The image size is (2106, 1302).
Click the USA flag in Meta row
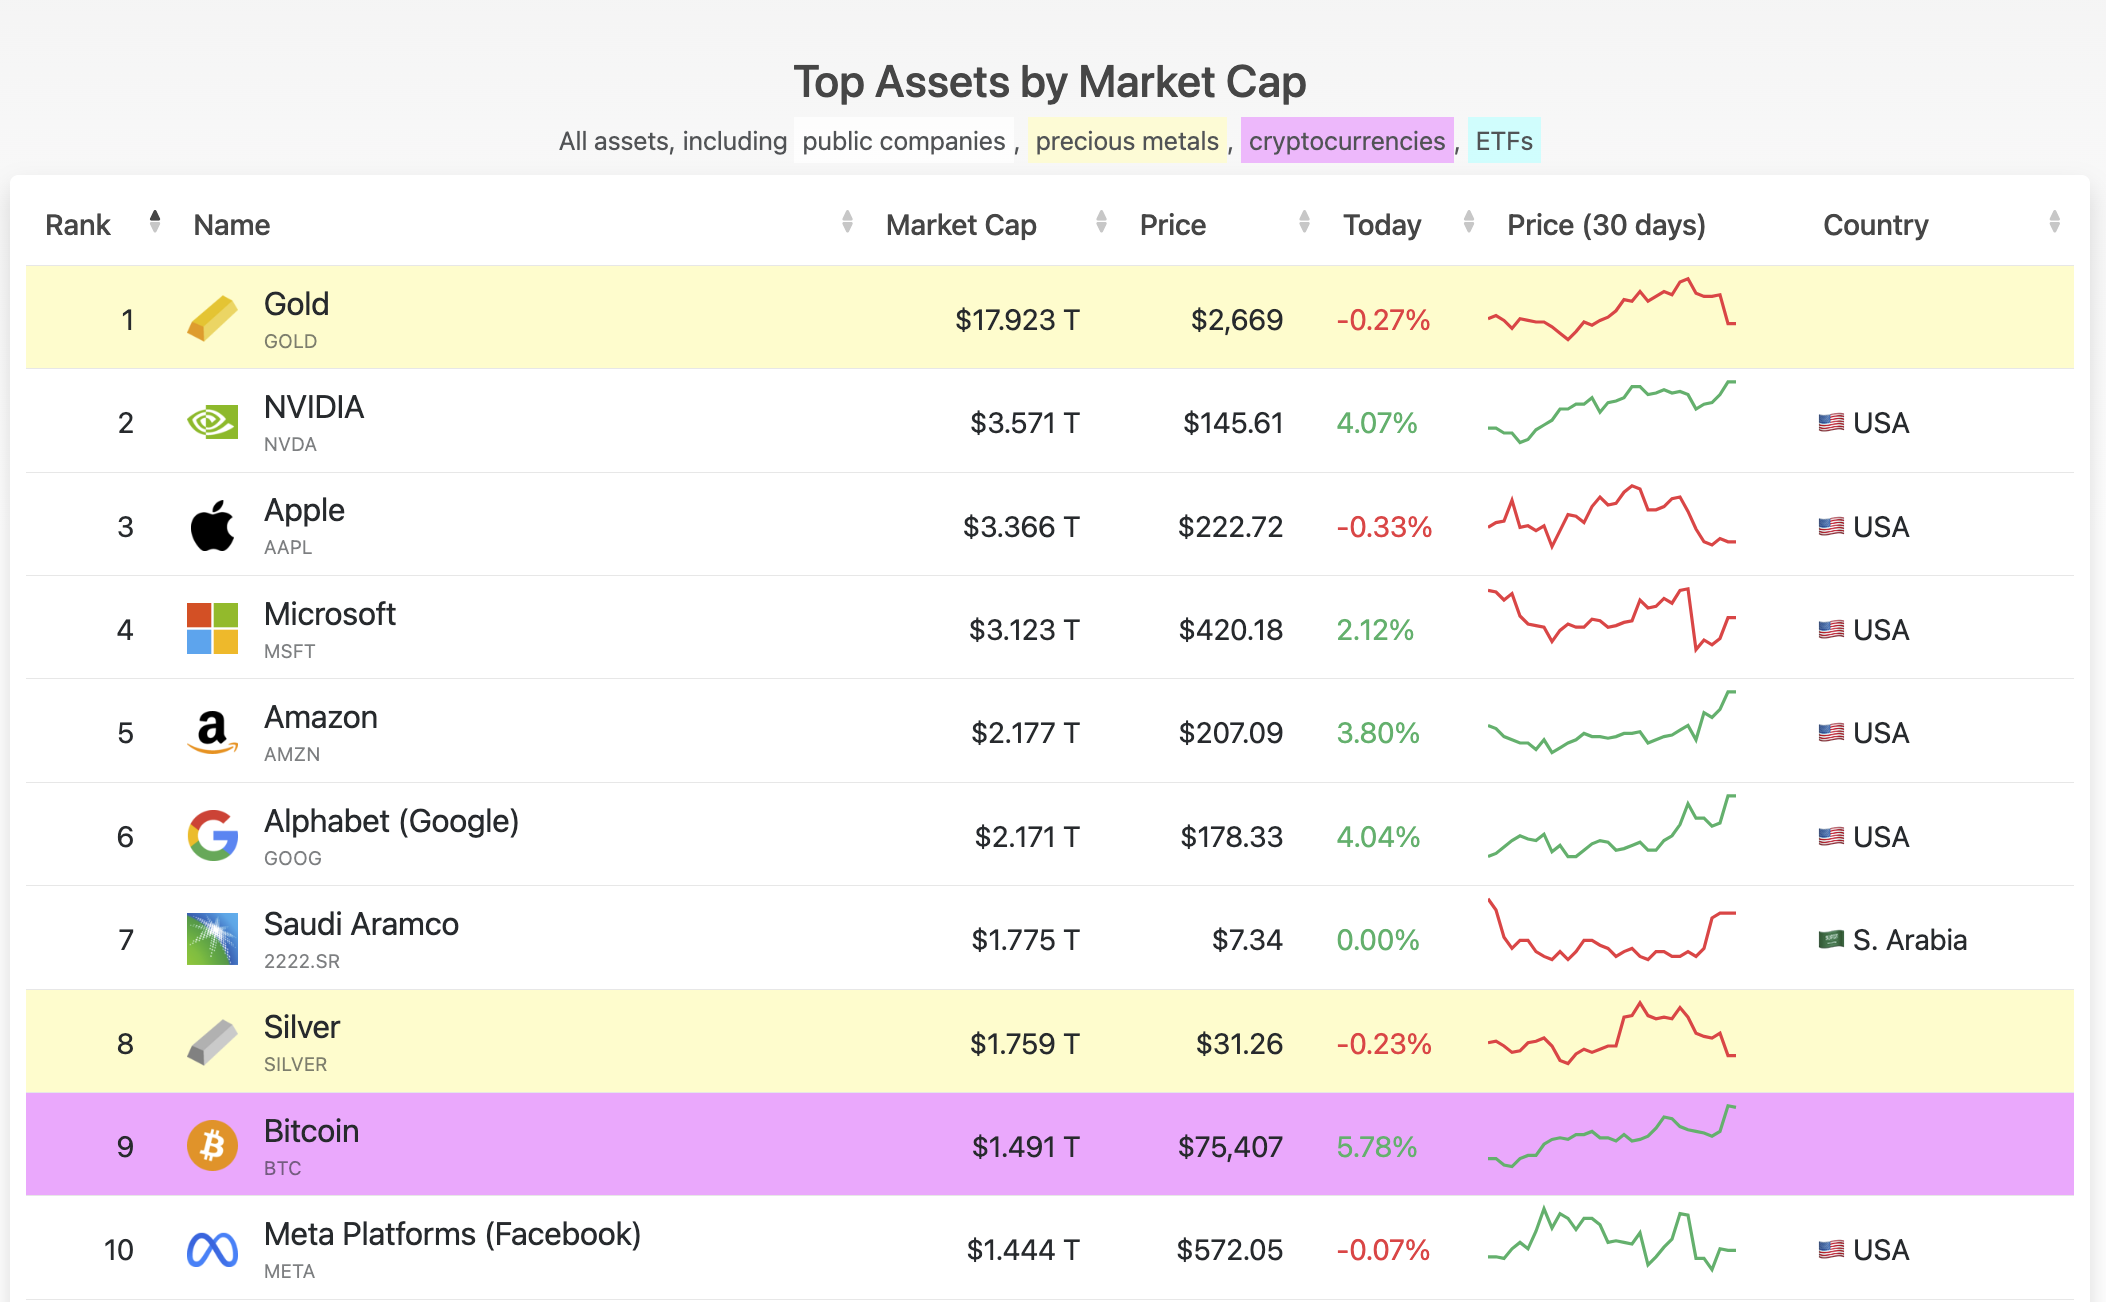[1831, 1250]
